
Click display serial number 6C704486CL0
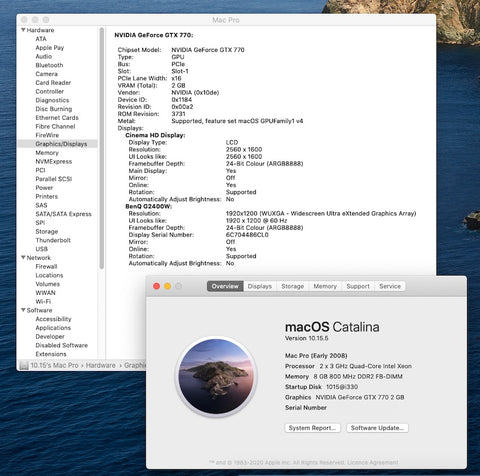click(247, 235)
